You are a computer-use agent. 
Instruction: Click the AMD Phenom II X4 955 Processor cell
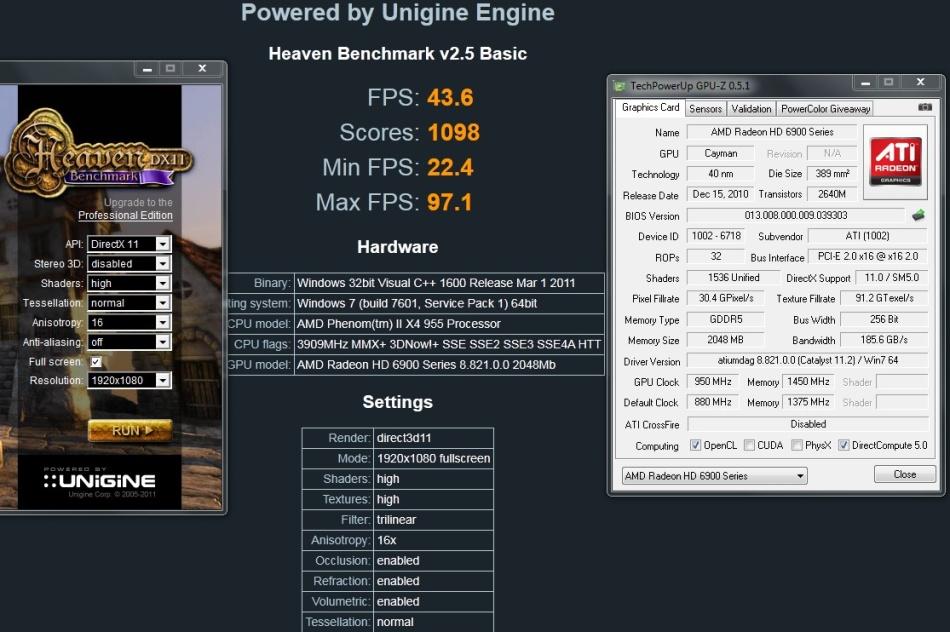(449, 324)
